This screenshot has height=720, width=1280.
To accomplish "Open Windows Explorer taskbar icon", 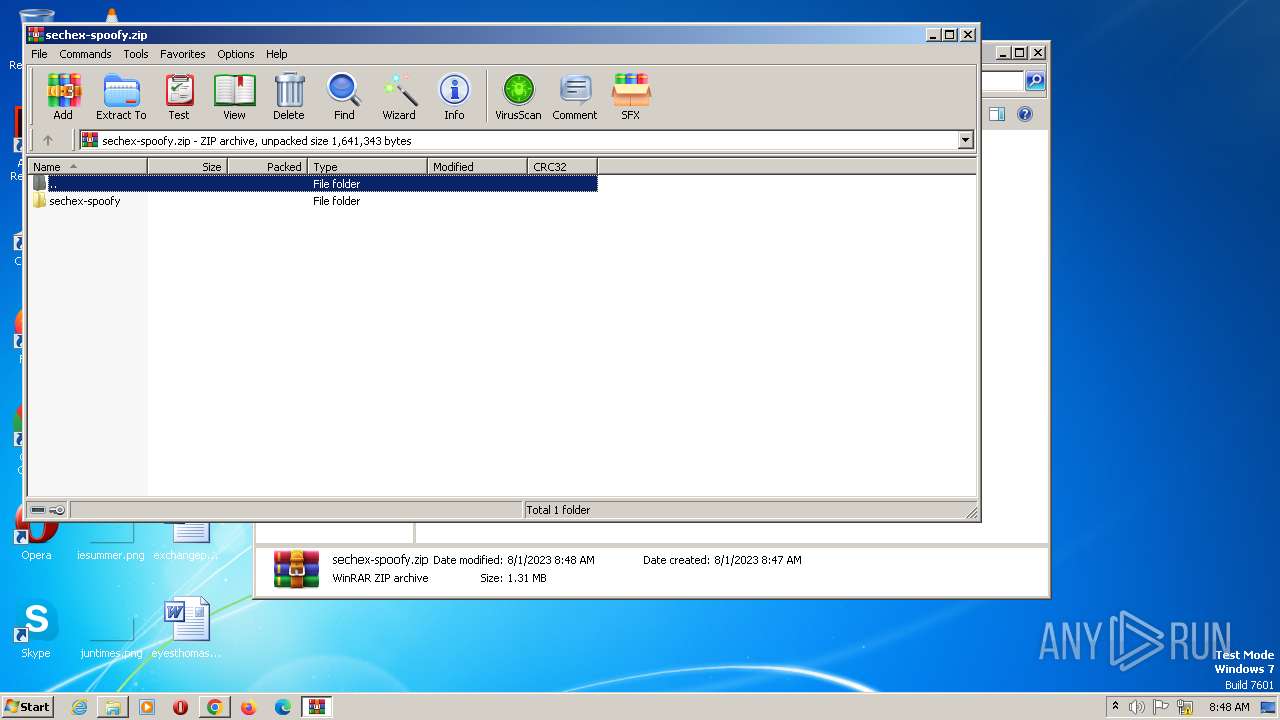I will pos(113,707).
